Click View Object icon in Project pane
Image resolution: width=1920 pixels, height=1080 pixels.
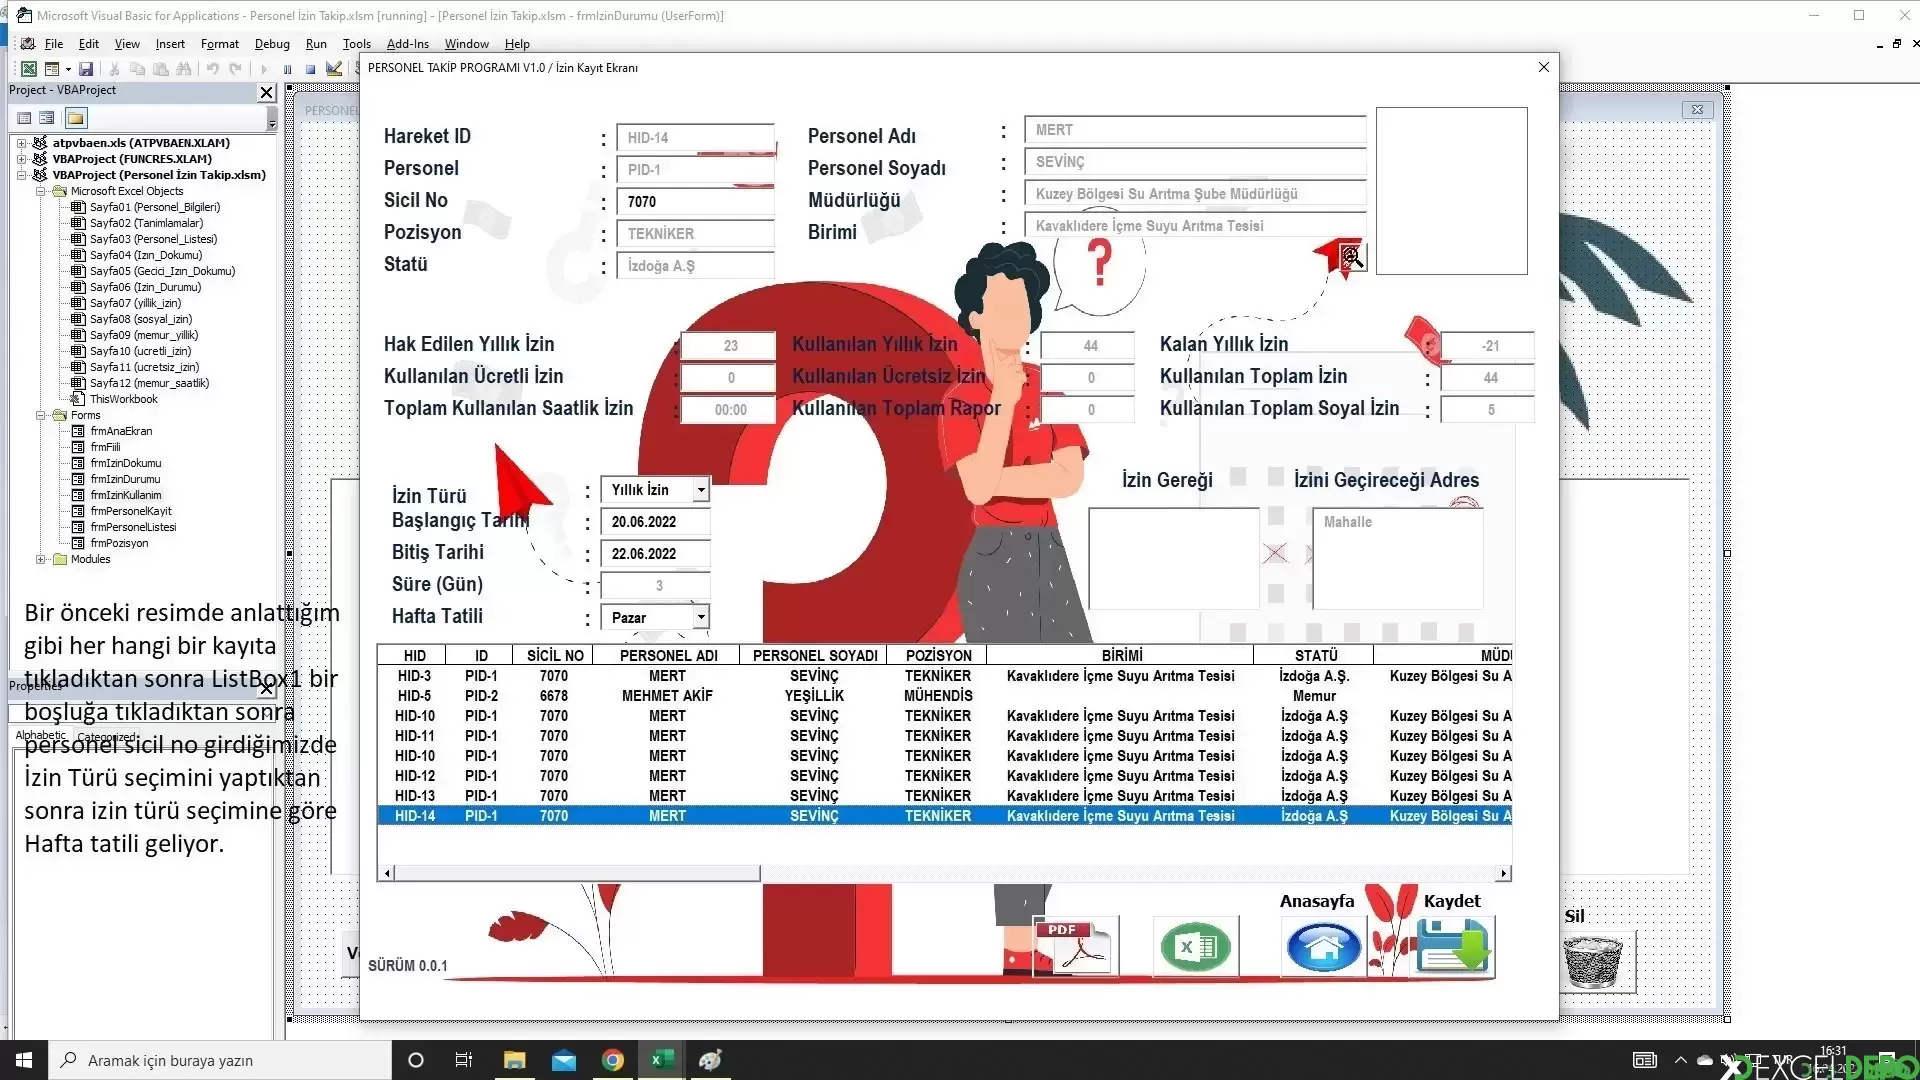pyautogui.click(x=47, y=118)
